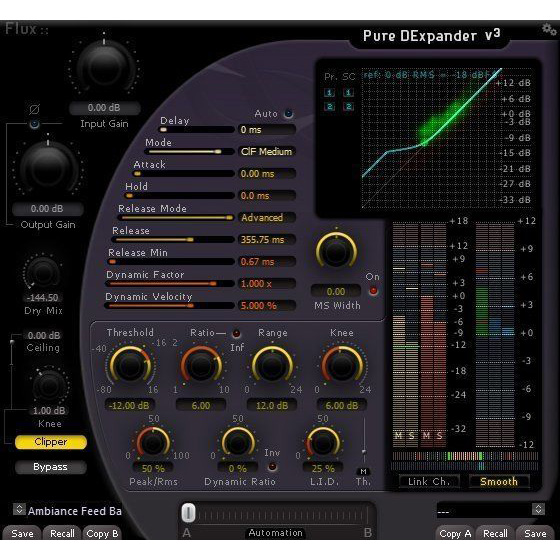Toggle the phase invert LED
Screen dimensions: 560x560
click(x=34, y=124)
